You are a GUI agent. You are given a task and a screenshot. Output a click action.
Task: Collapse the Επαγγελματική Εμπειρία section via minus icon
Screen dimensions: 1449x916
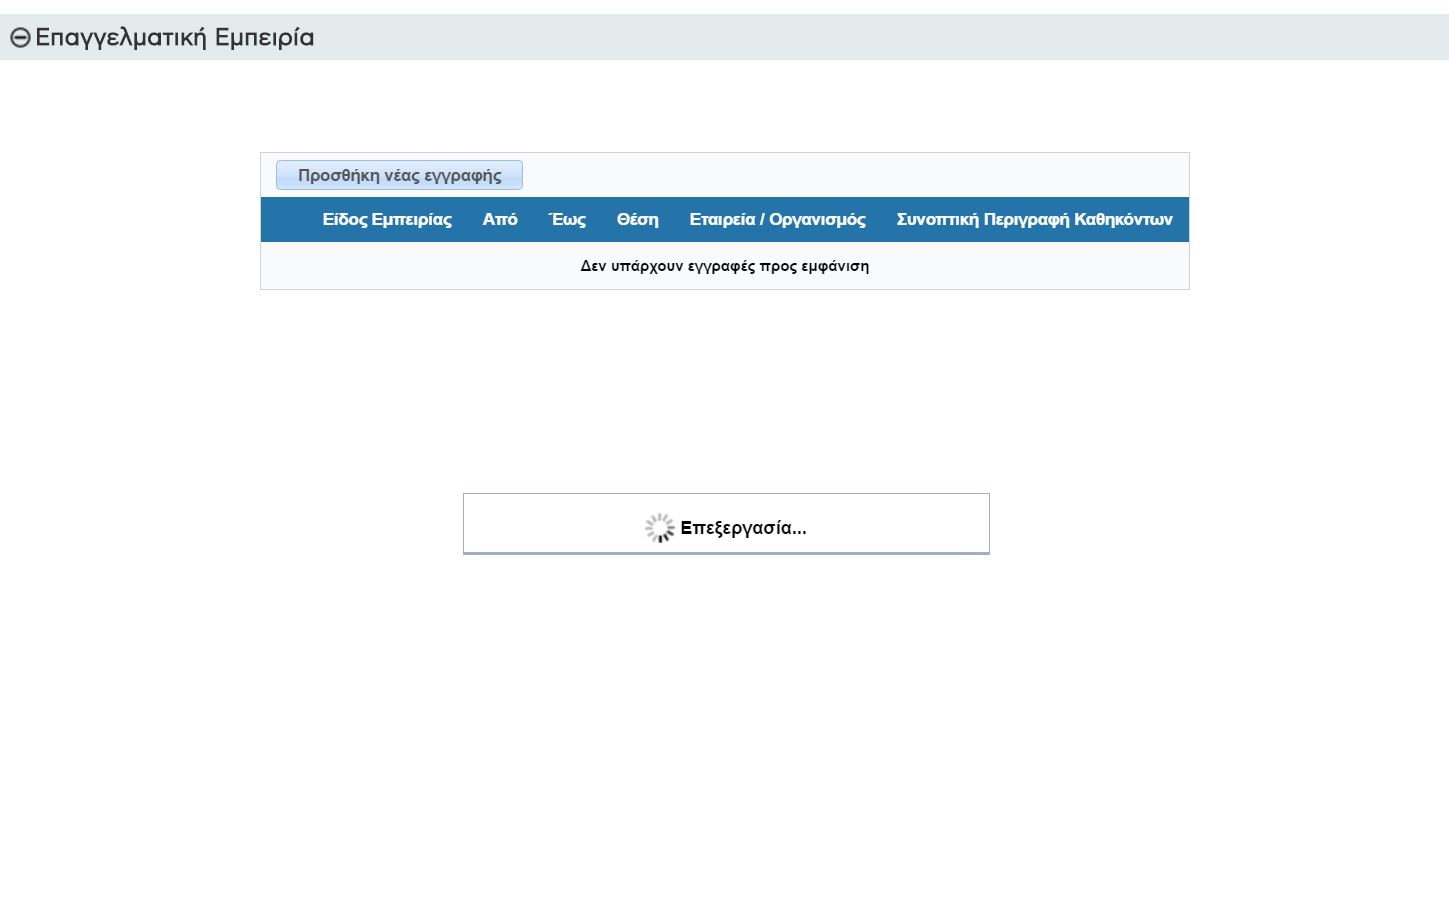pos(20,38)
